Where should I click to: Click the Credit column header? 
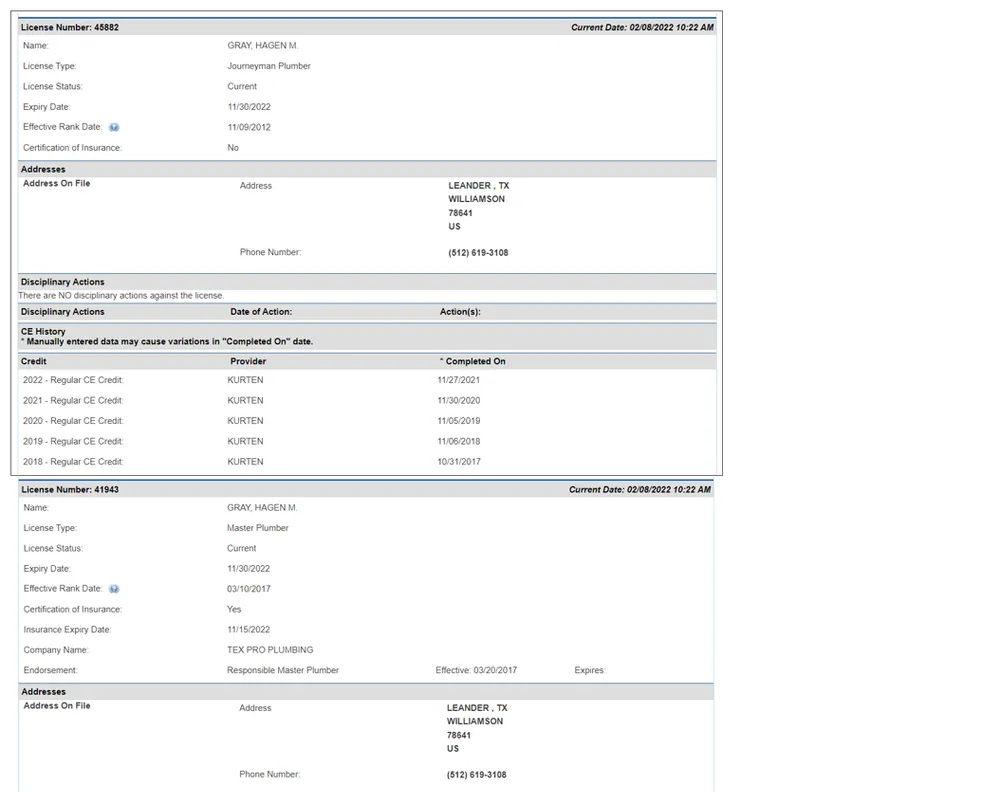click(x=34, y=361)
